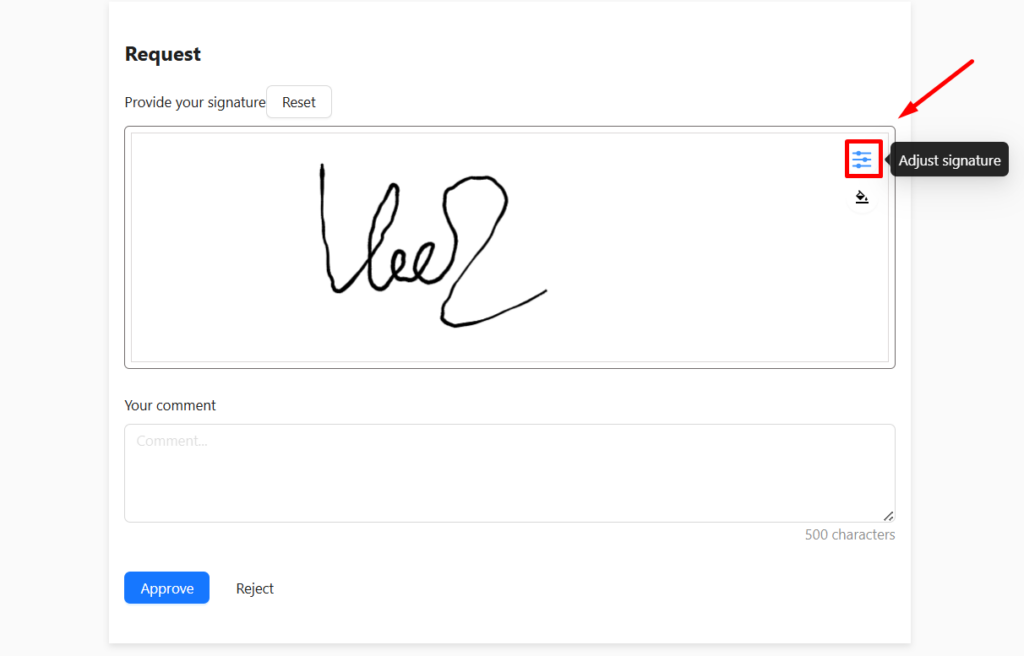The width and height of the screenshot is (1024, 656).
Task: Approve the request
Action: click(167, 588)
